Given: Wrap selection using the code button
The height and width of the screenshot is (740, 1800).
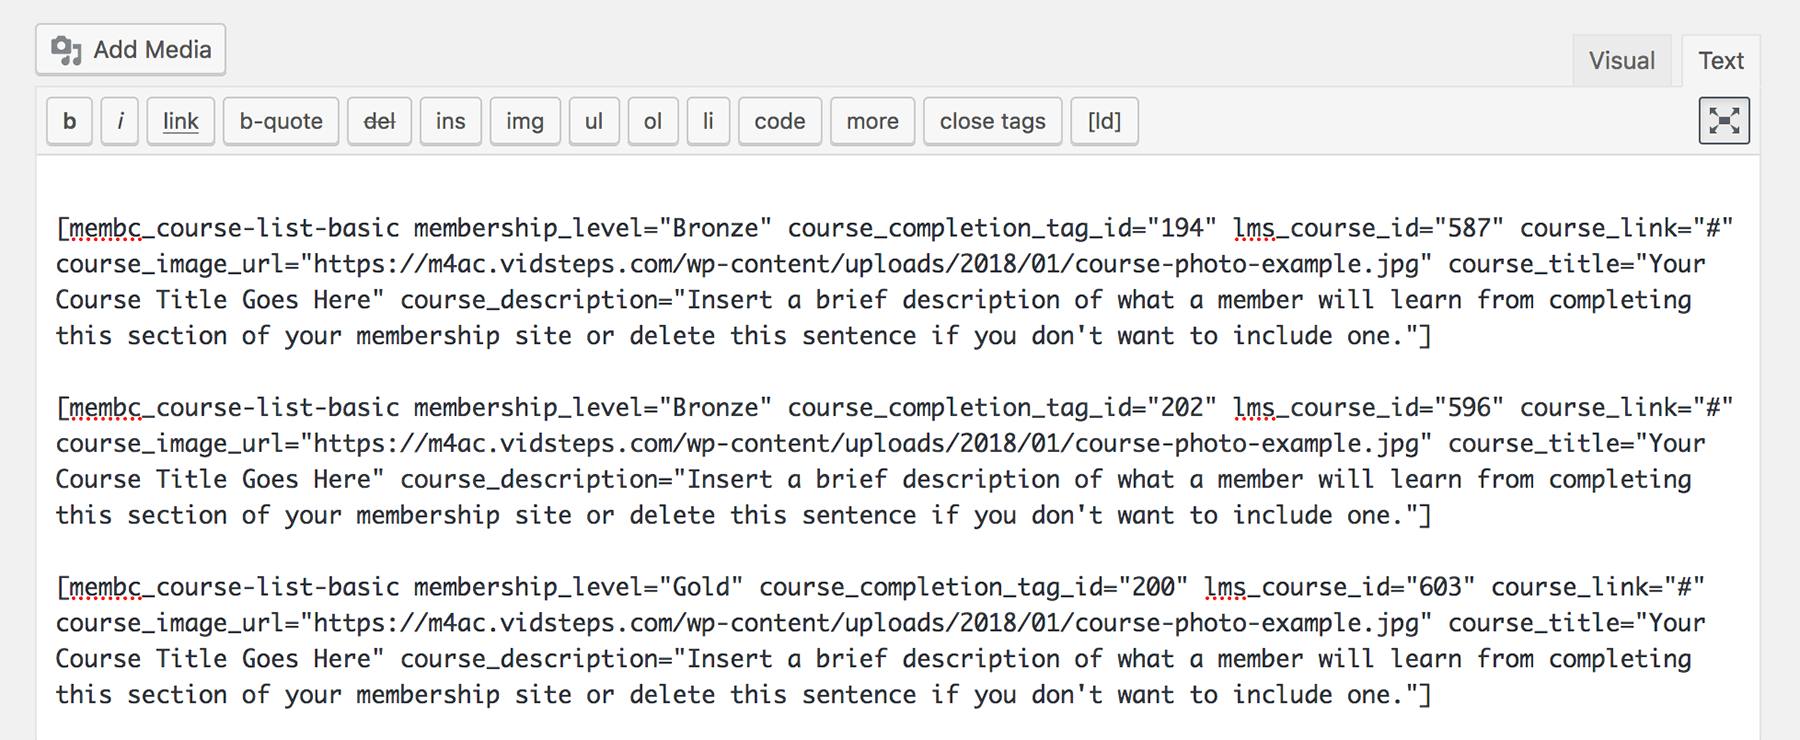Looking at the screenshot, I should [780, 121].
